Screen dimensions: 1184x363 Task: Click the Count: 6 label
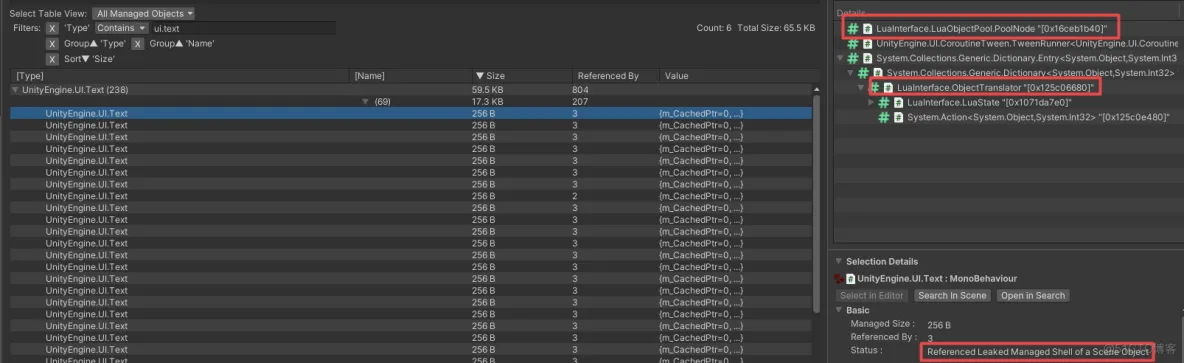pyautogui.click(x=714, y=28)
